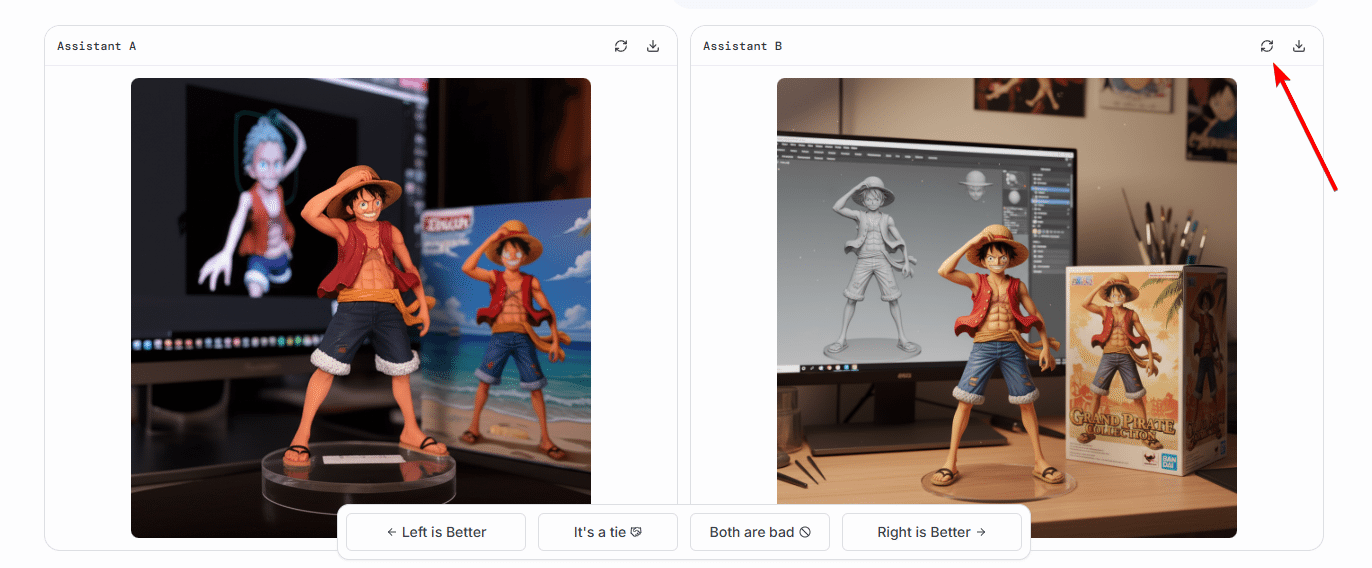1372x568 pixels.
Task: Vote Both are bad
Action: pyautogui.click(x=760, y=532)
